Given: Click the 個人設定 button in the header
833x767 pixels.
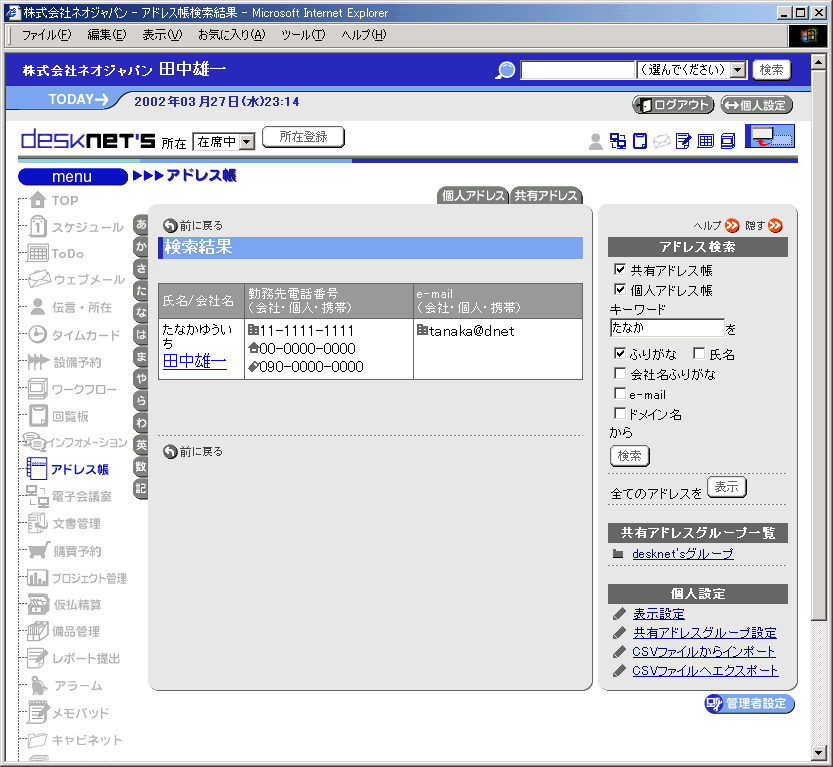Looking at the screenshot, I should coord(756,105).
